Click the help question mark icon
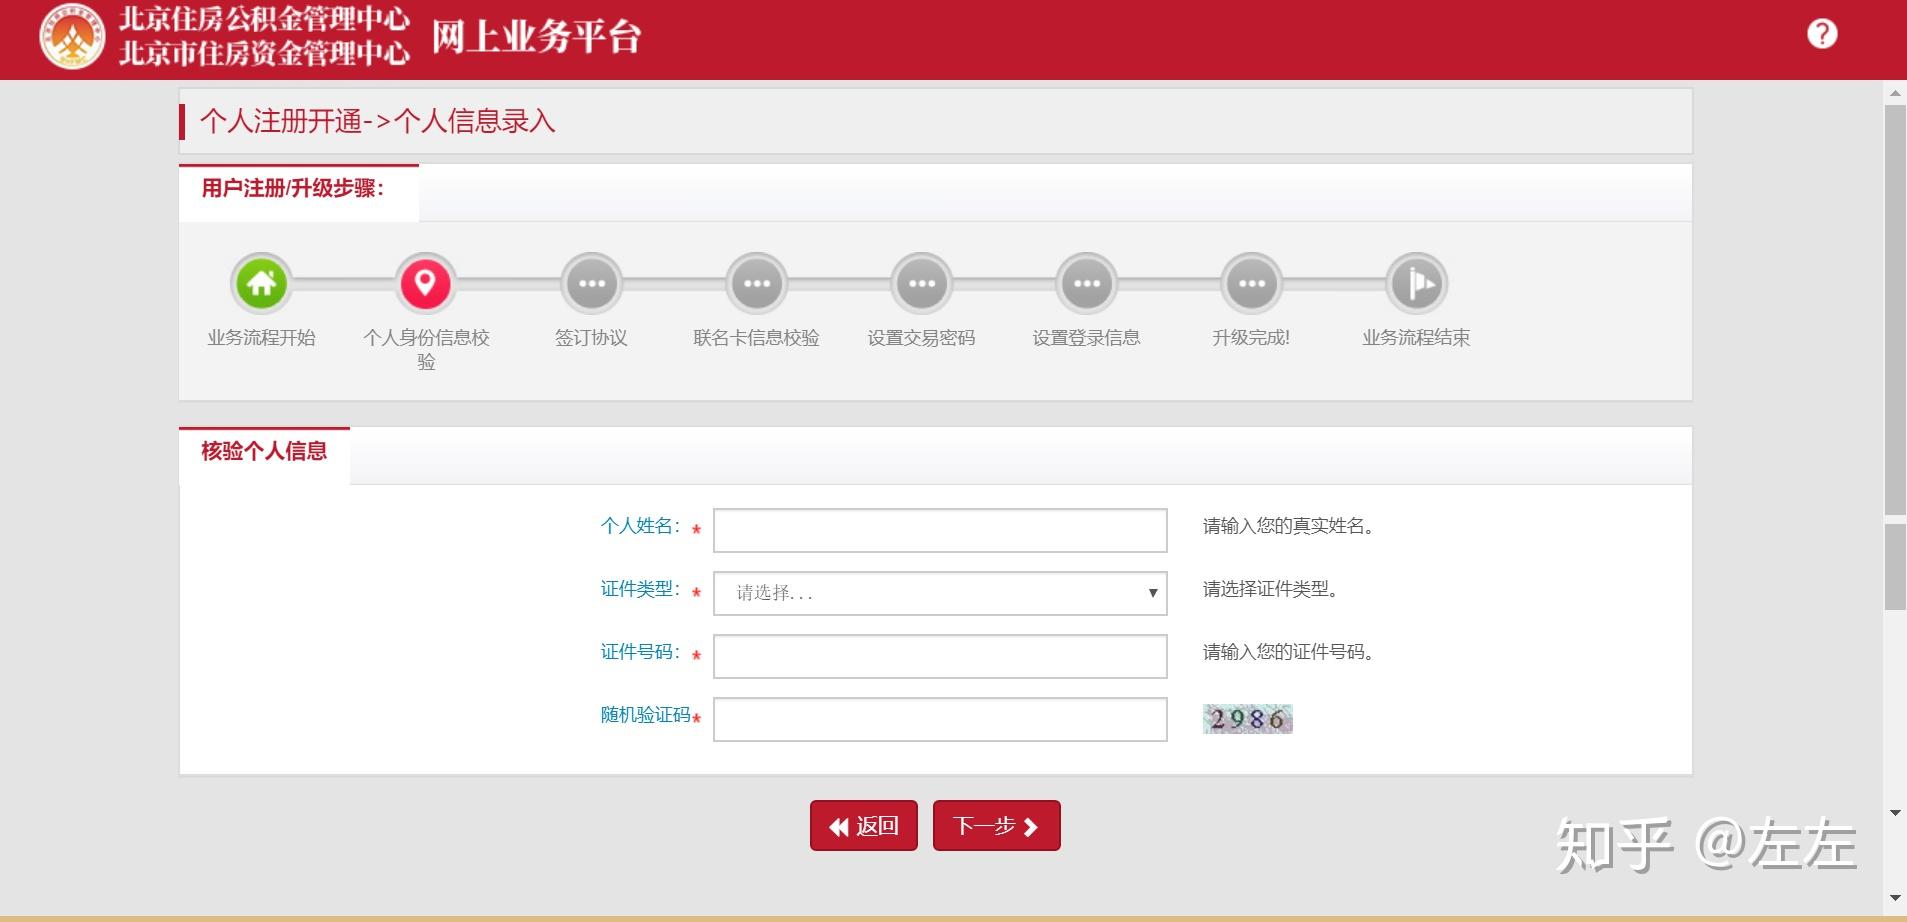1907x922 pixels. pyautogui.click(x=1822, y=34)
